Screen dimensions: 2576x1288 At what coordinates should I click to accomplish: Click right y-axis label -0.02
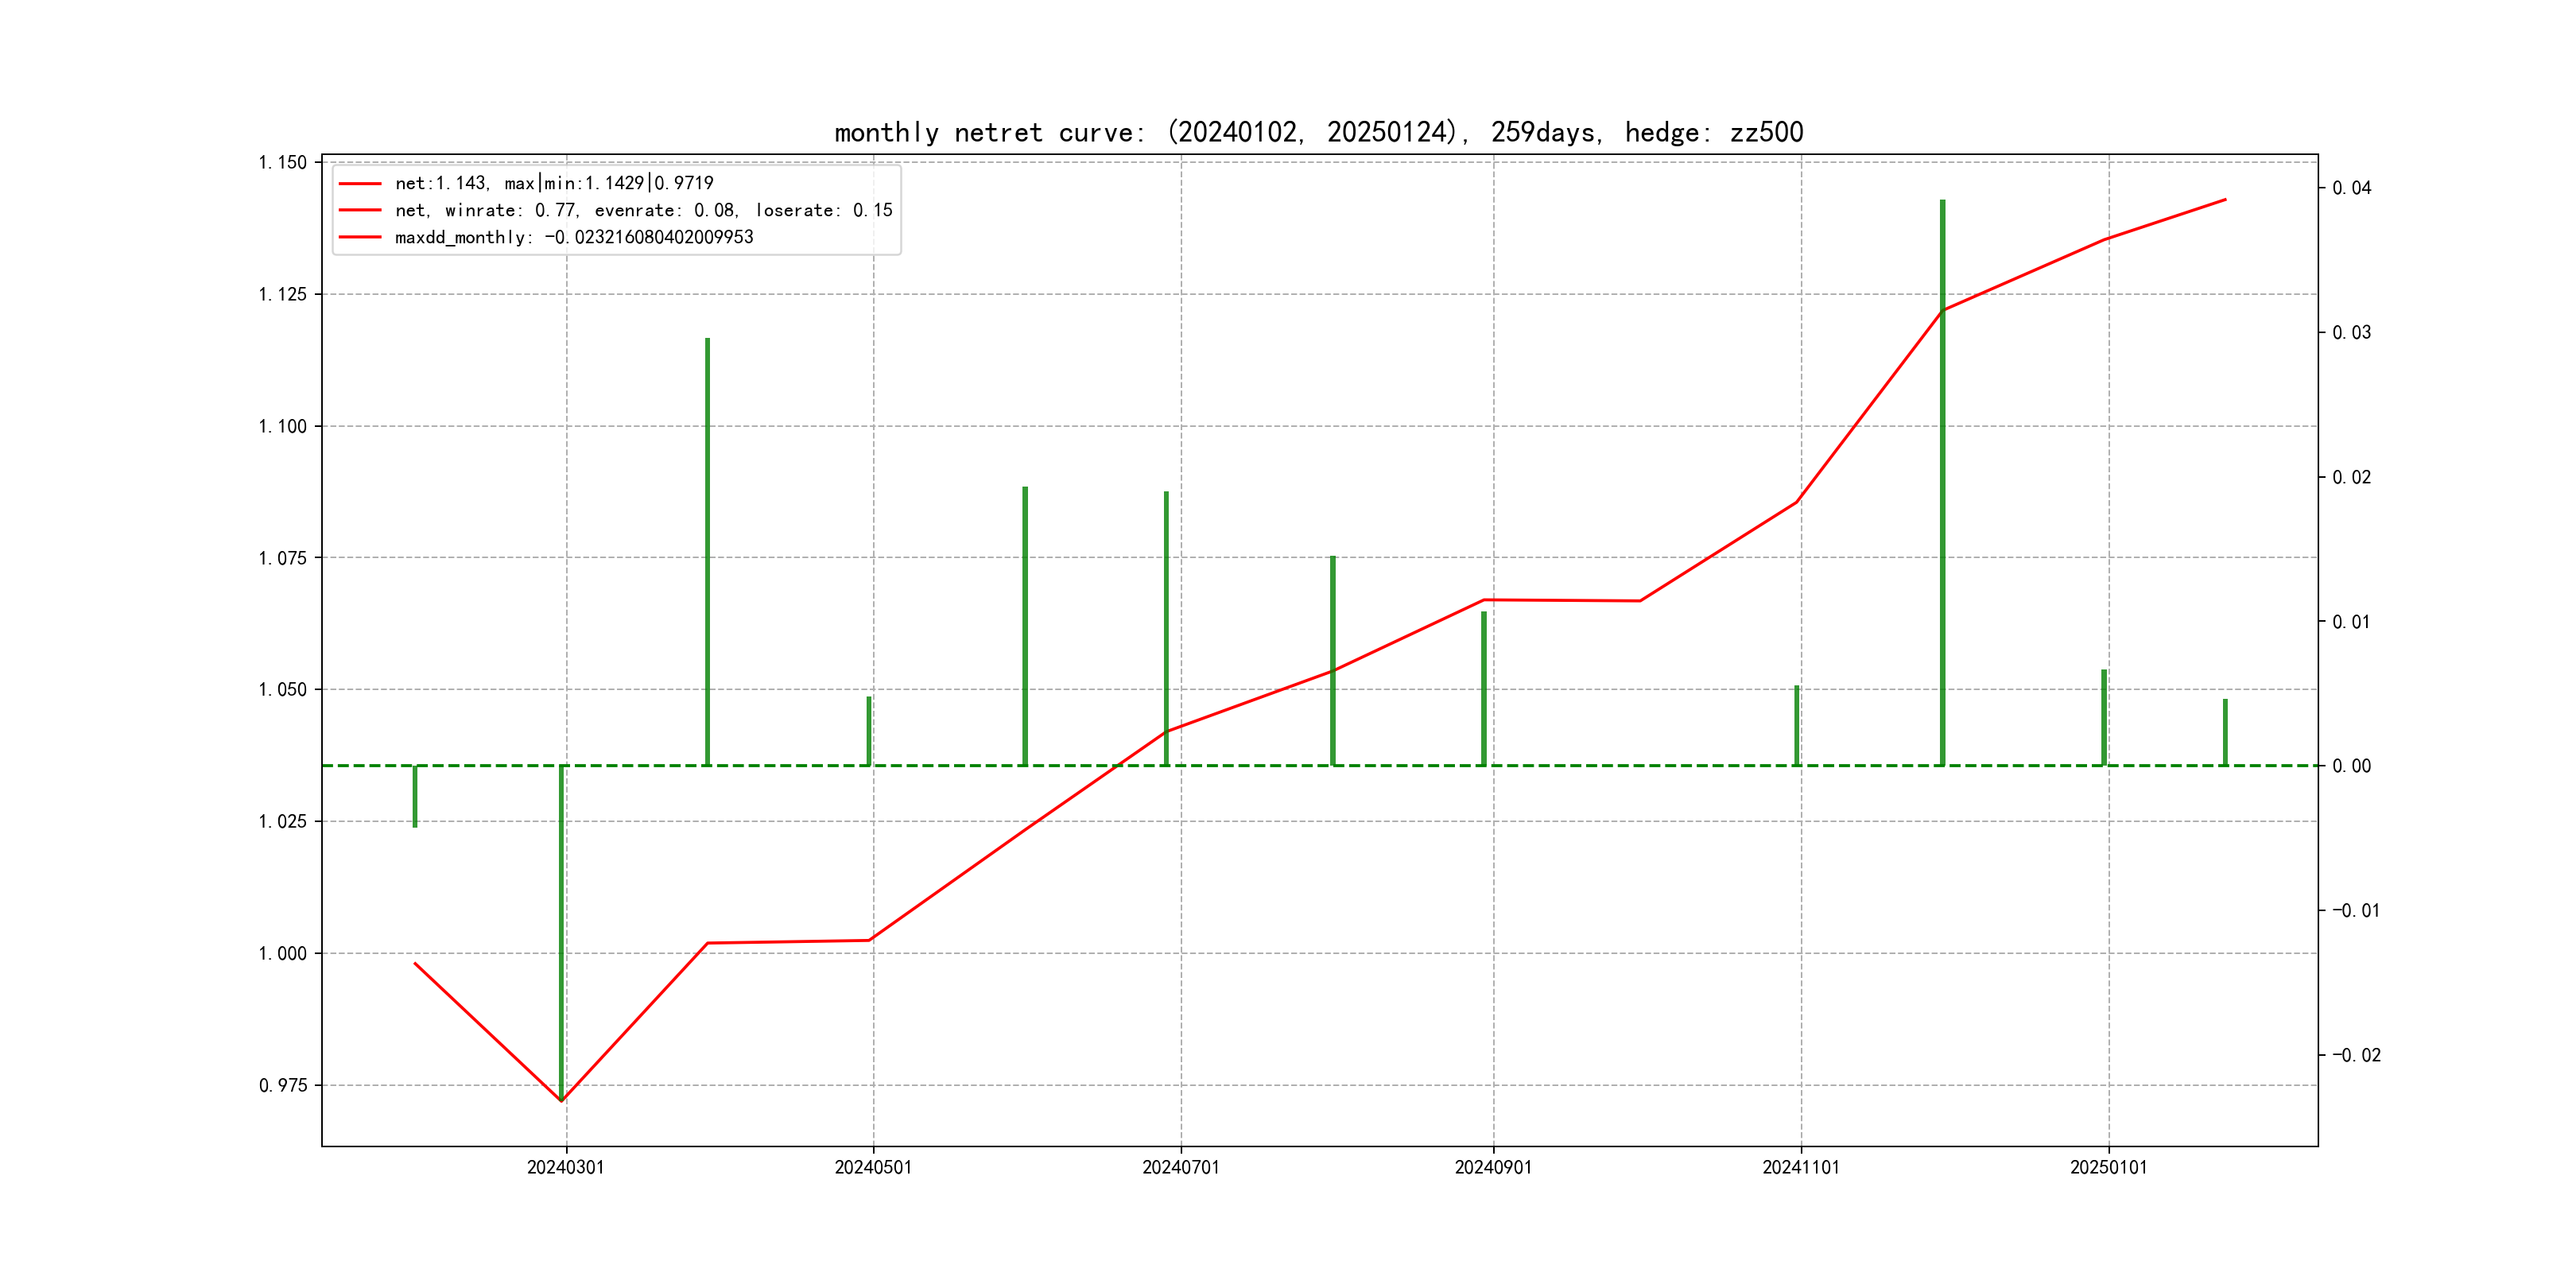pos(2356,1055)
